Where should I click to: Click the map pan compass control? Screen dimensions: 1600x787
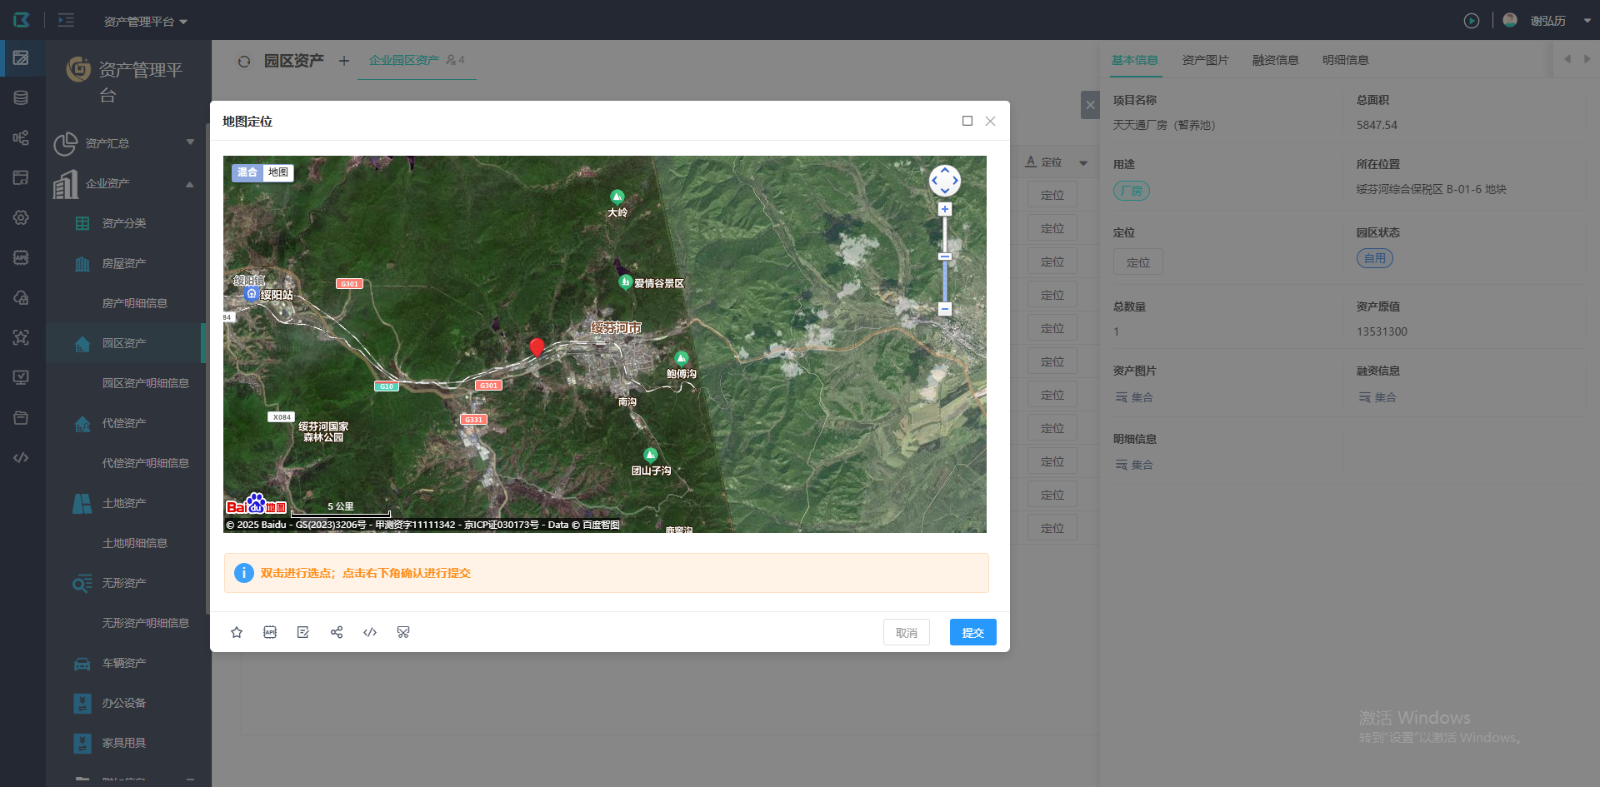pyautogui.click(x=945, y=181)
